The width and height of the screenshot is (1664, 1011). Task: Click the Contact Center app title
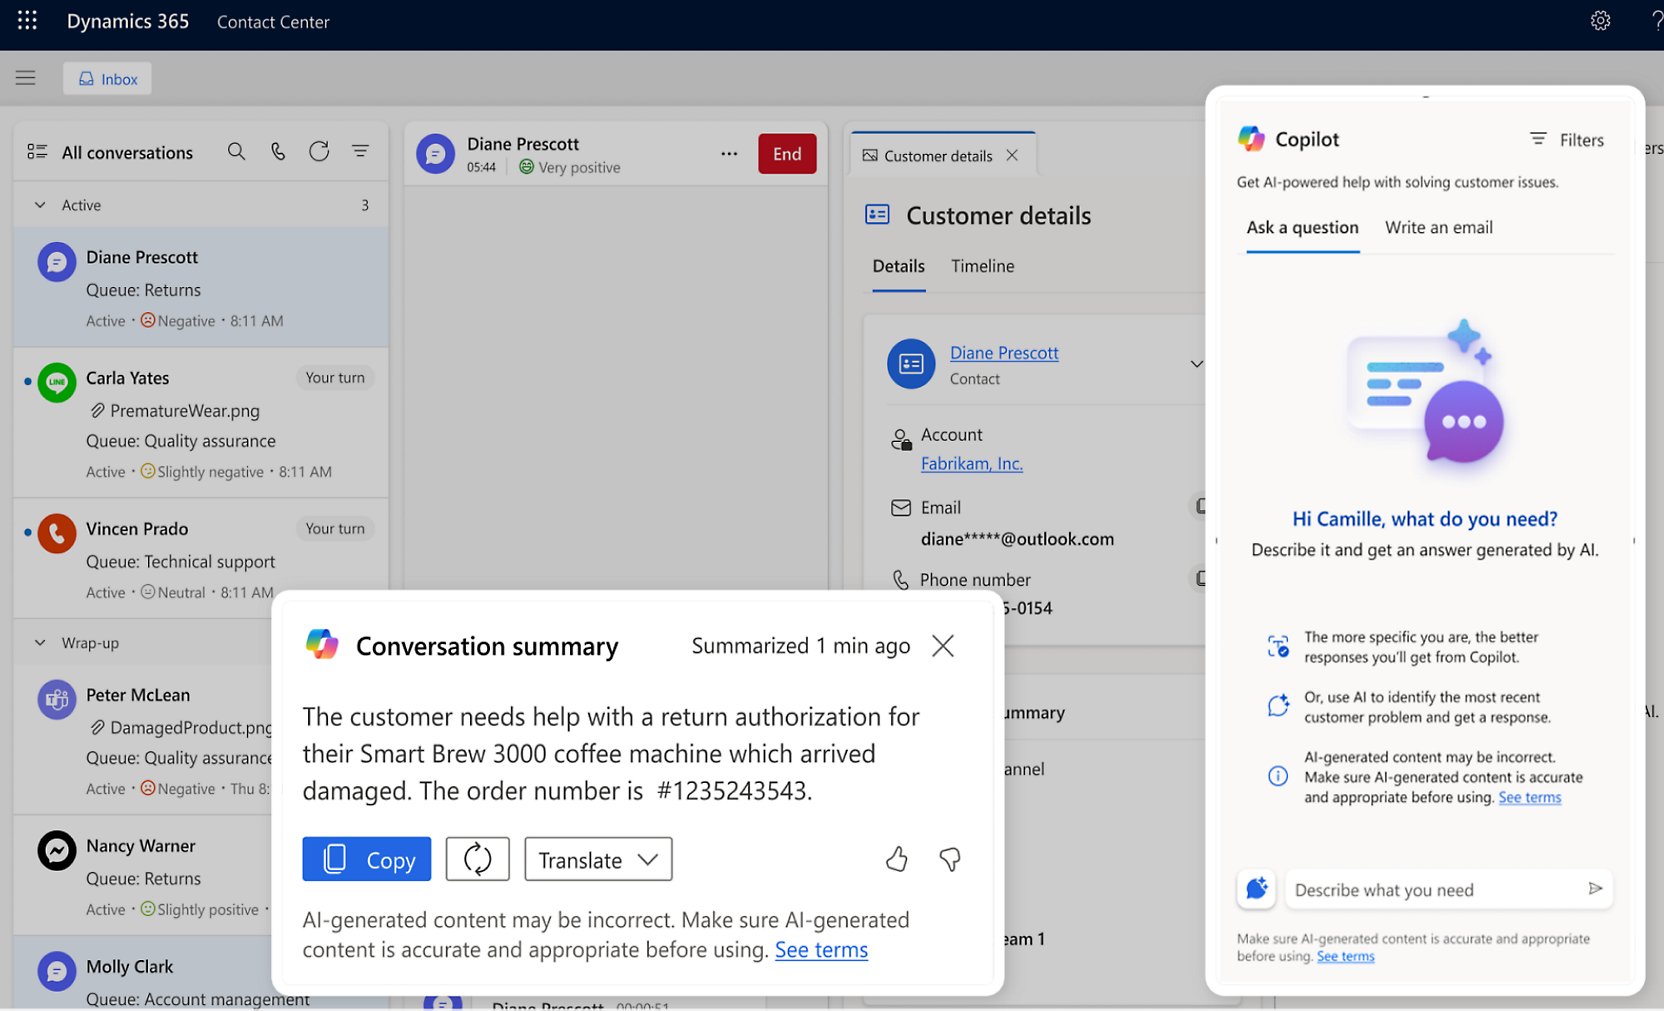(273, 22)
